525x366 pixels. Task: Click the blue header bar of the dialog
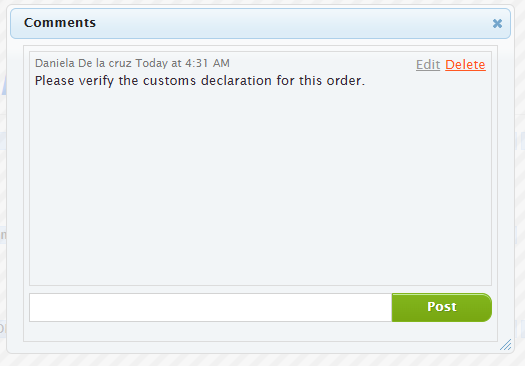260,23
